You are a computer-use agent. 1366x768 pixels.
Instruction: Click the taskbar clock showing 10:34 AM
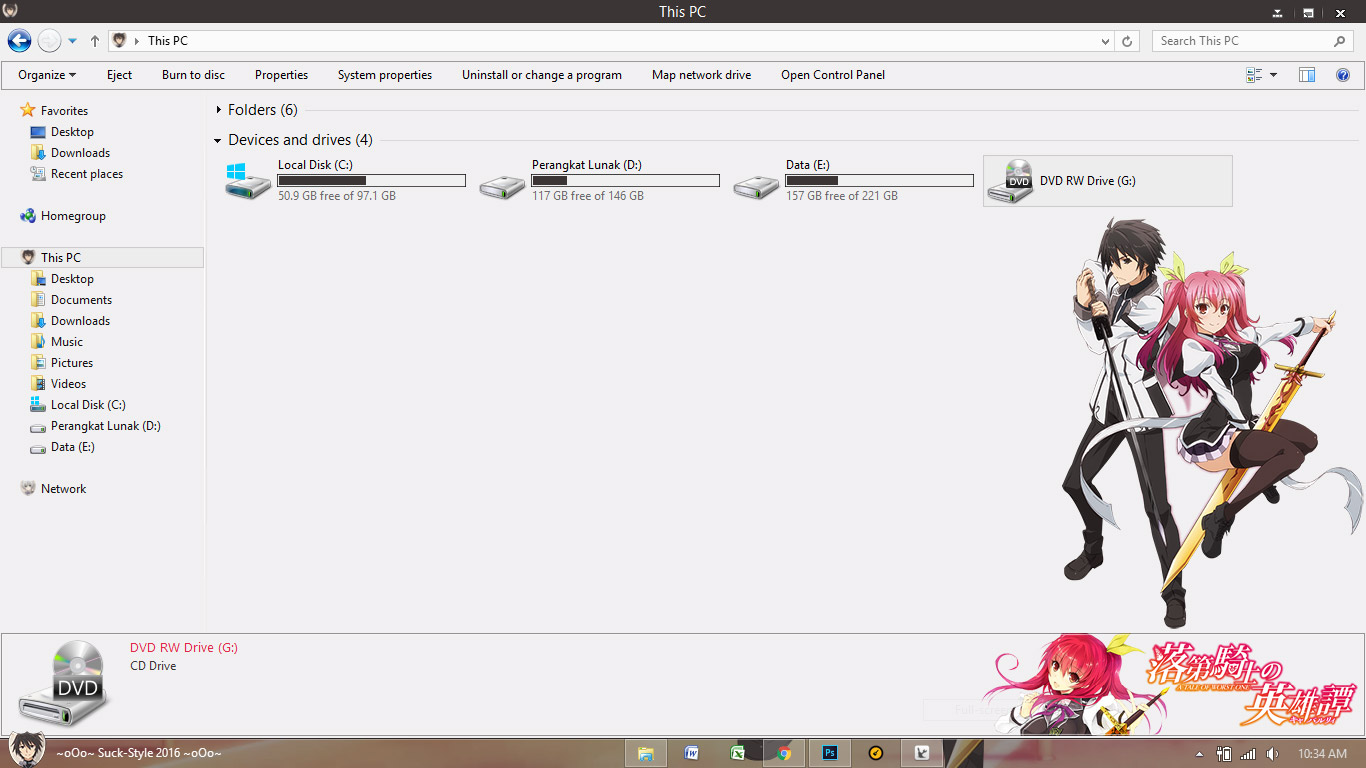(x=1322, y=754)
